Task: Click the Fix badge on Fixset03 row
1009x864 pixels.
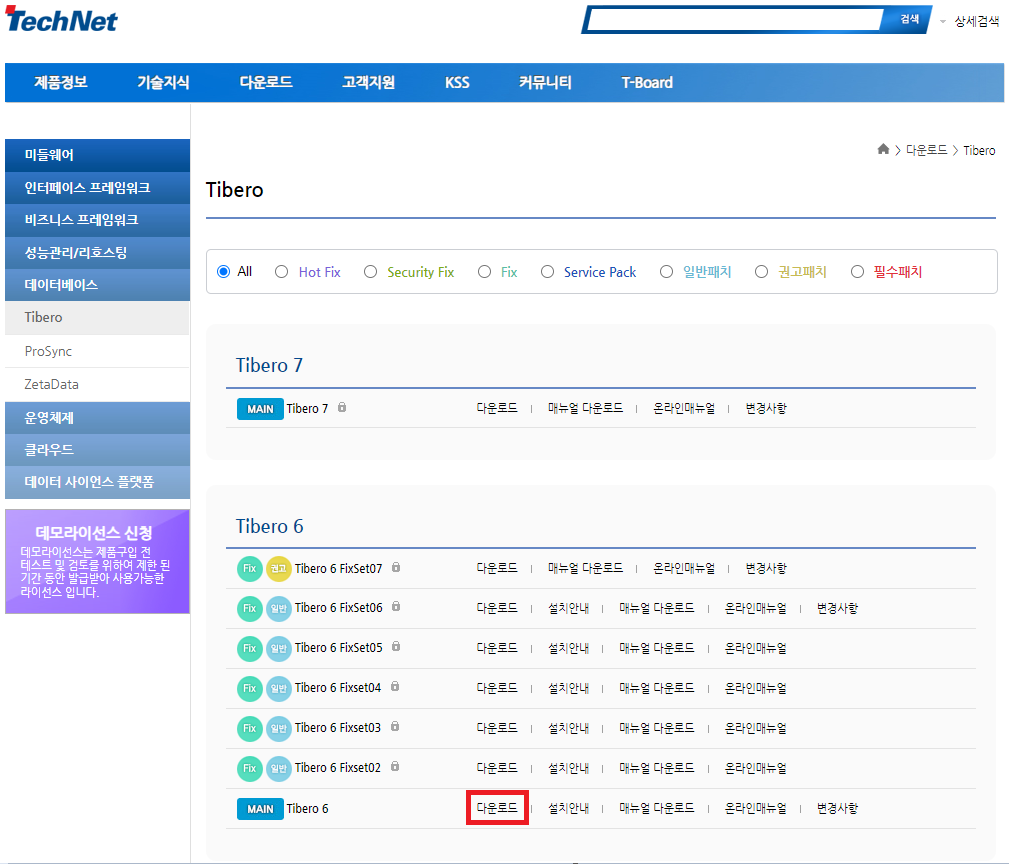Action: click(x=250, y=728)
